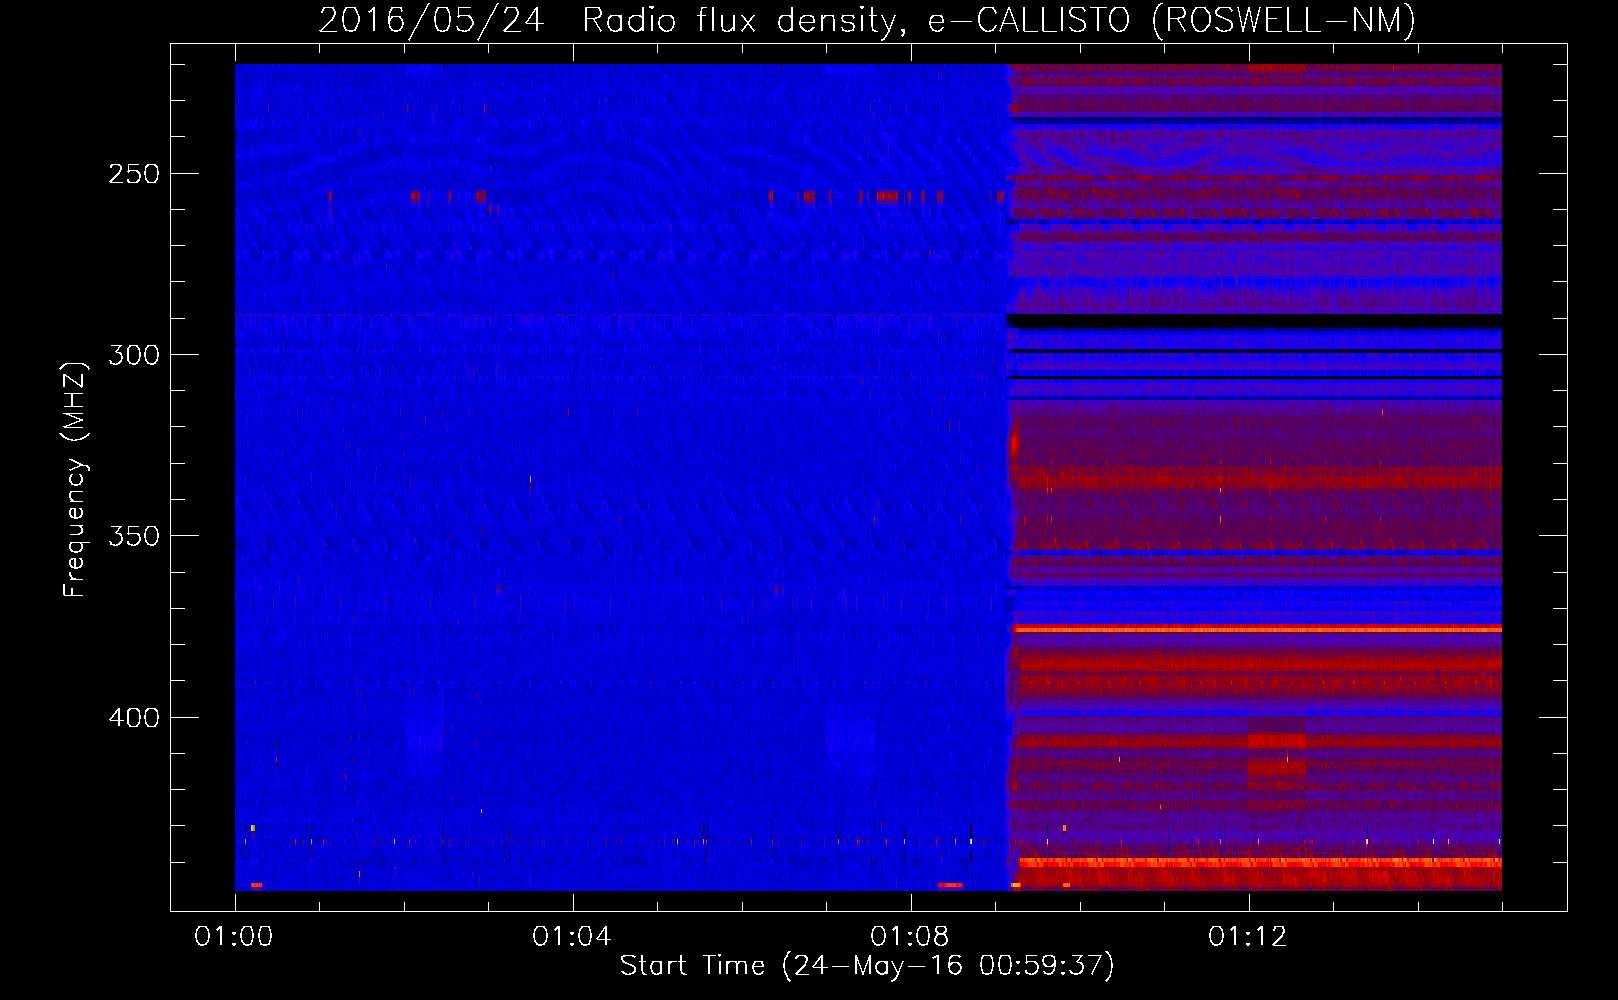
Task: Click the 01:04 time tick label
Action: coord(572,937)
